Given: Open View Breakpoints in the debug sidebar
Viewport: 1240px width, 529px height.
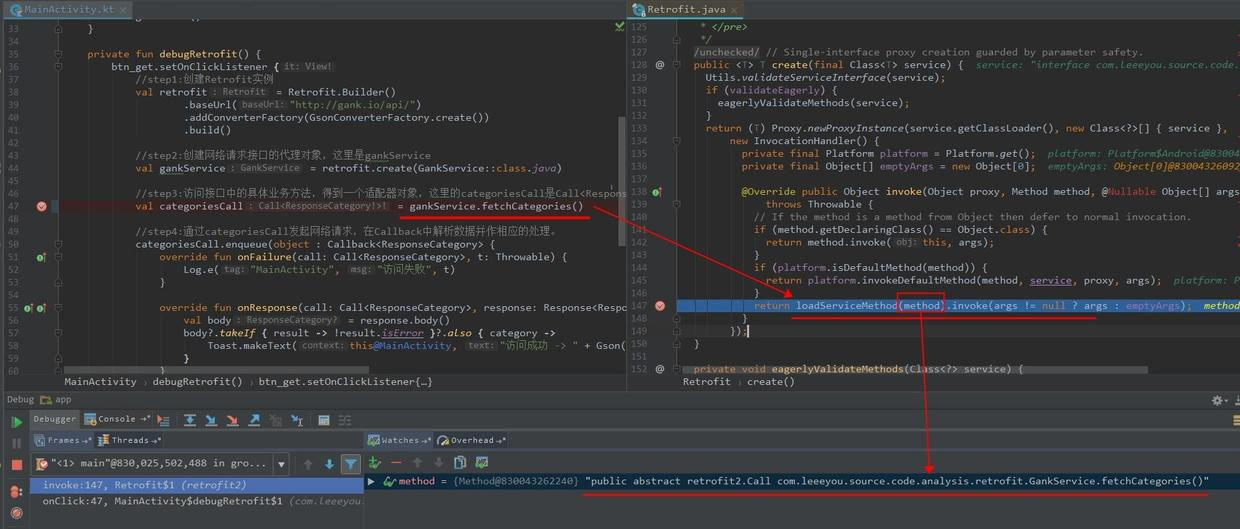Looking at the screenshot, I should click(x=17, y=492).
